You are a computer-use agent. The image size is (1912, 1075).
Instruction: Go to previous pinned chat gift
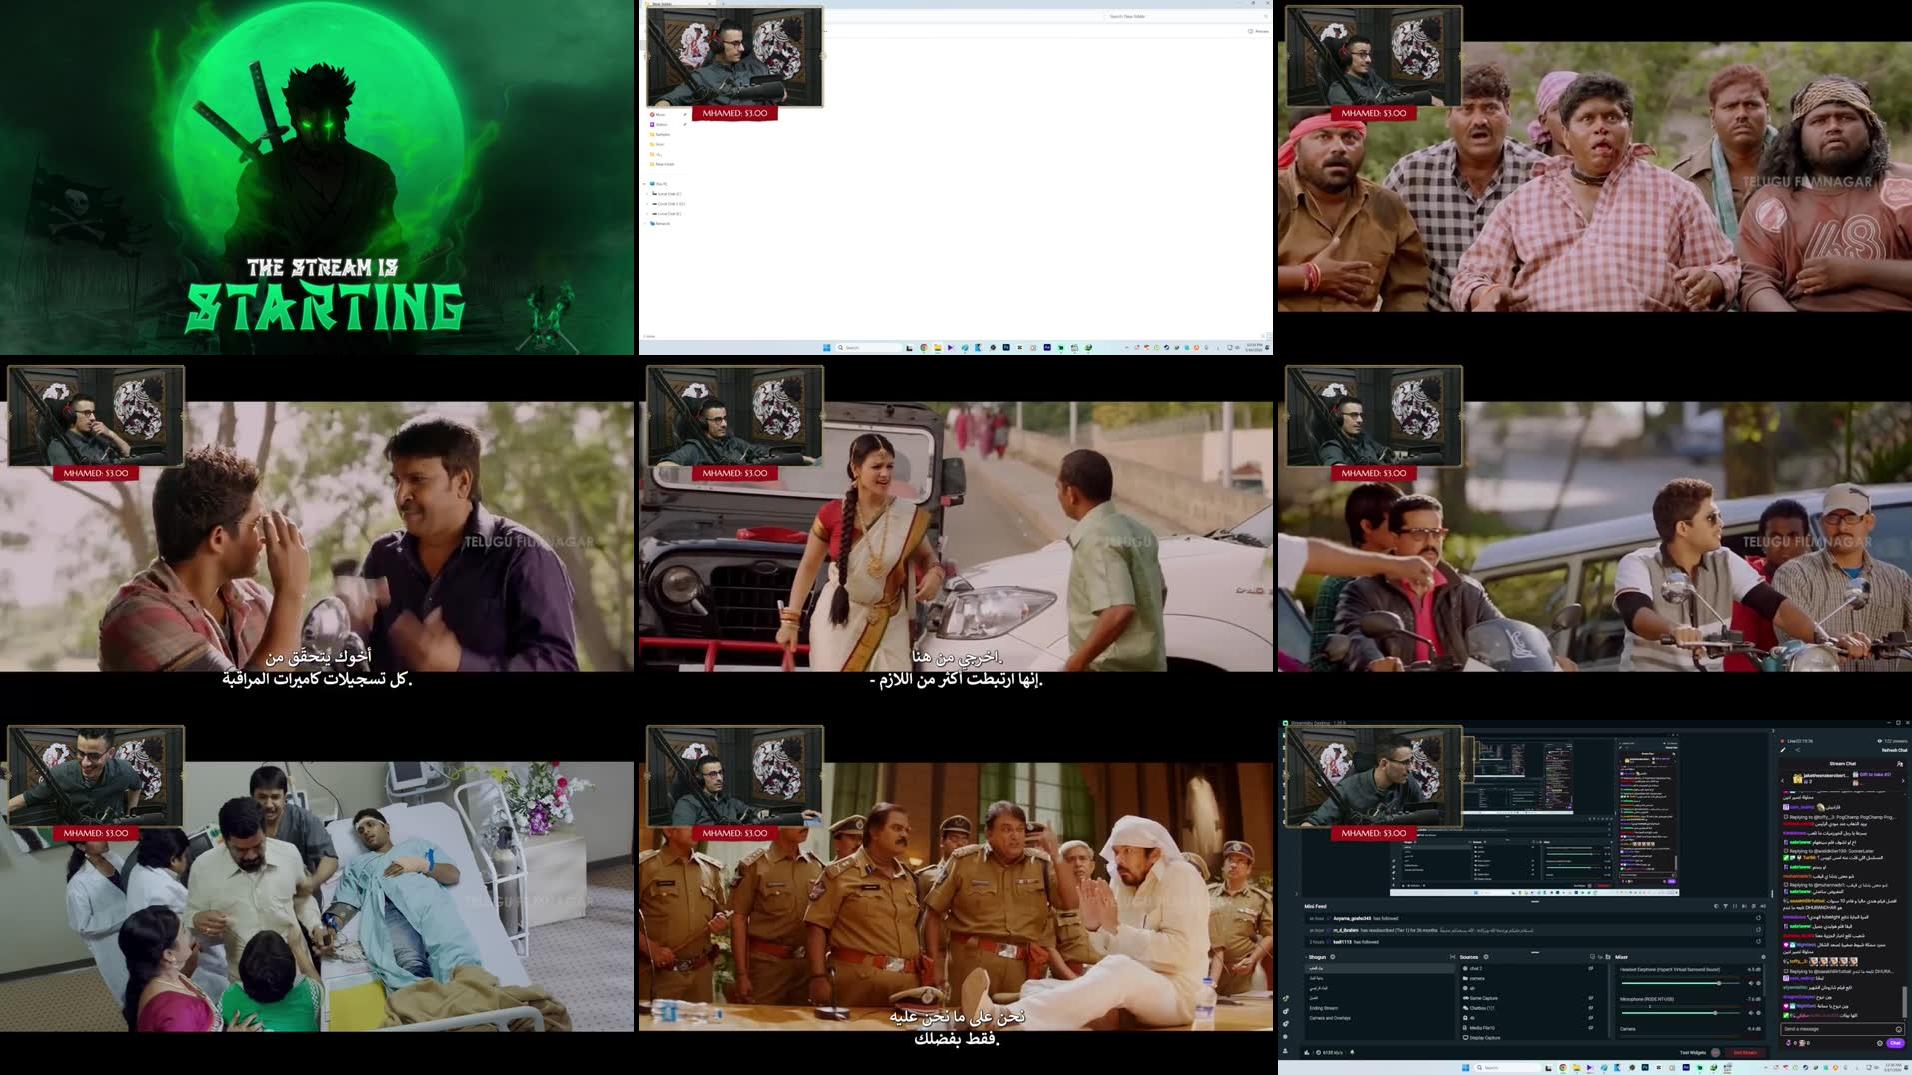[1782, 780]
